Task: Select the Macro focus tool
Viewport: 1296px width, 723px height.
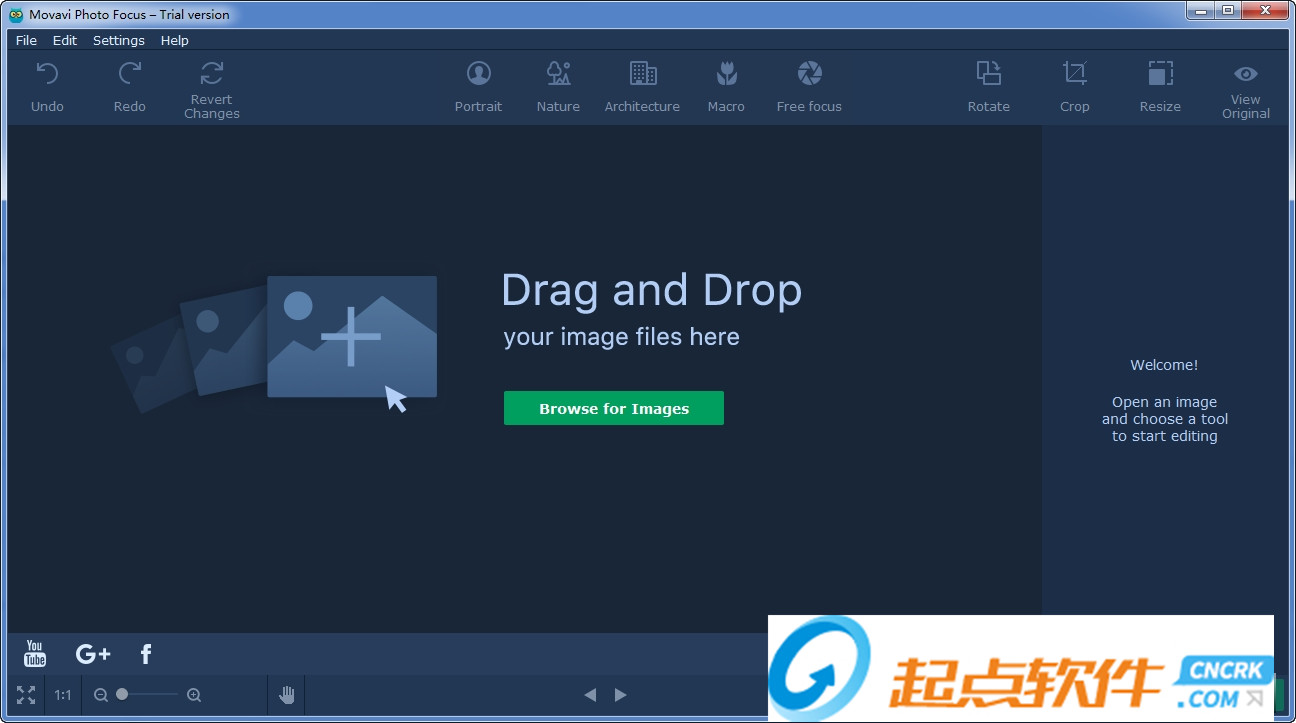Action: click(x=726, y=85)
